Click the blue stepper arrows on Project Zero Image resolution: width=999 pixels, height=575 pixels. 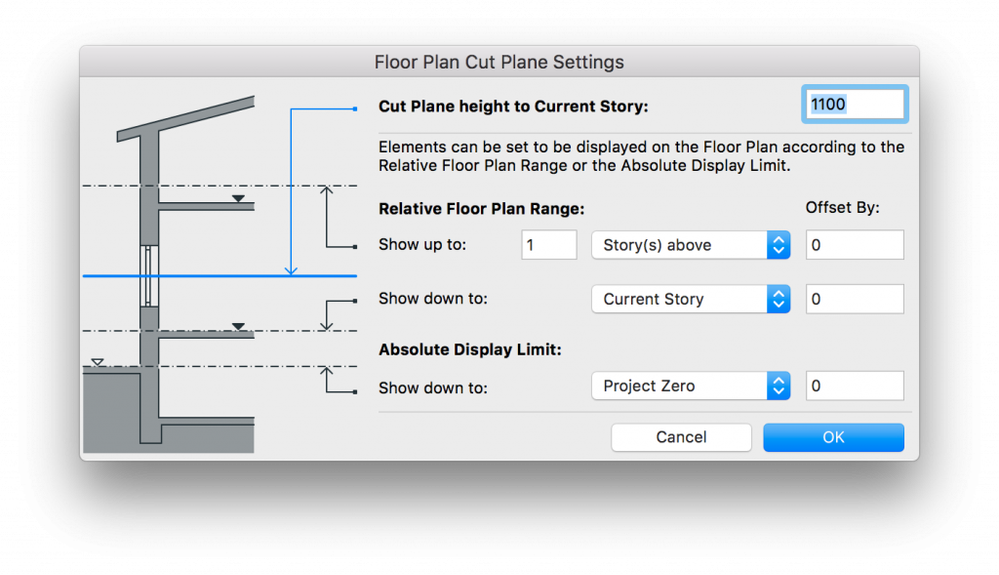779,386
